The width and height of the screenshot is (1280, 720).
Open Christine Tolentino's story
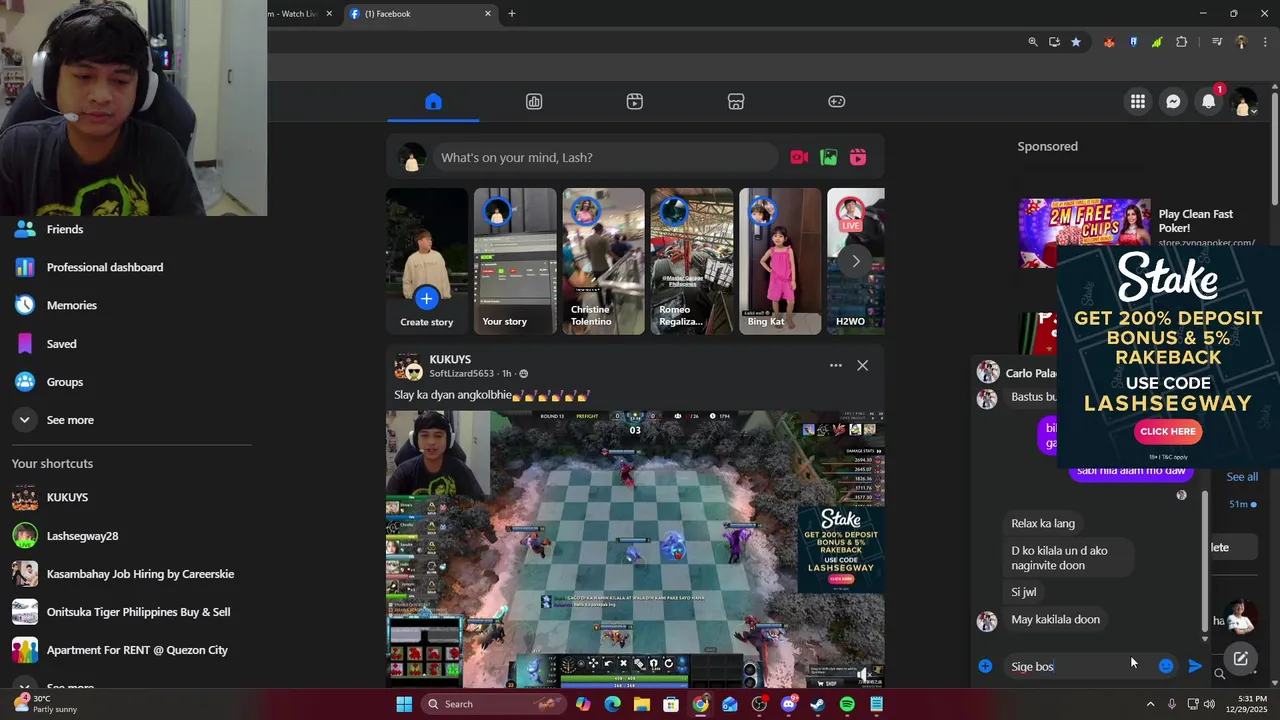[x=603, y=261]
